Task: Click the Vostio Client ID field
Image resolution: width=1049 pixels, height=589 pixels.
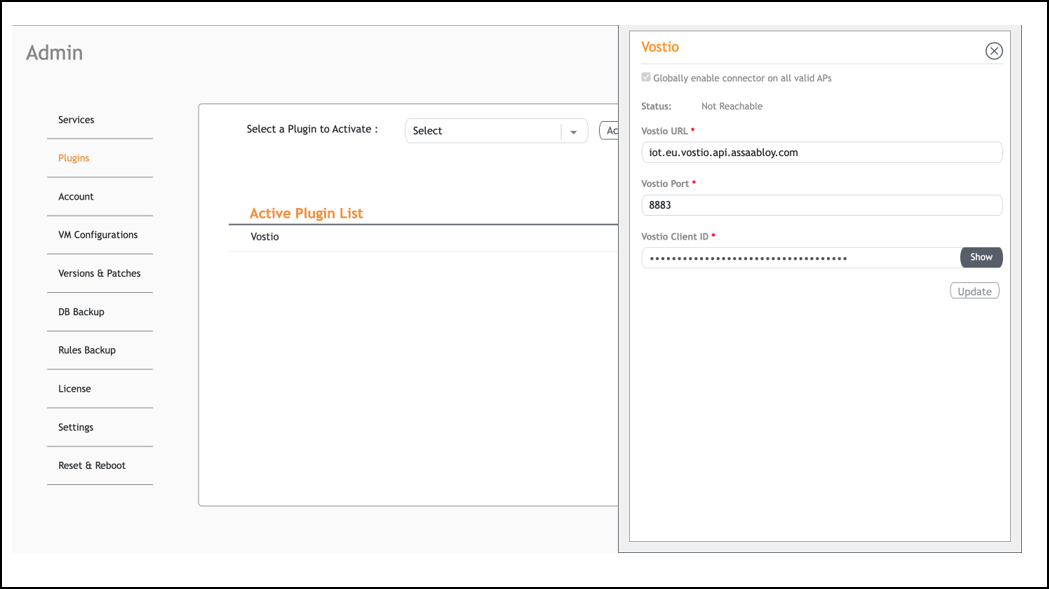Action: (801, 258)
